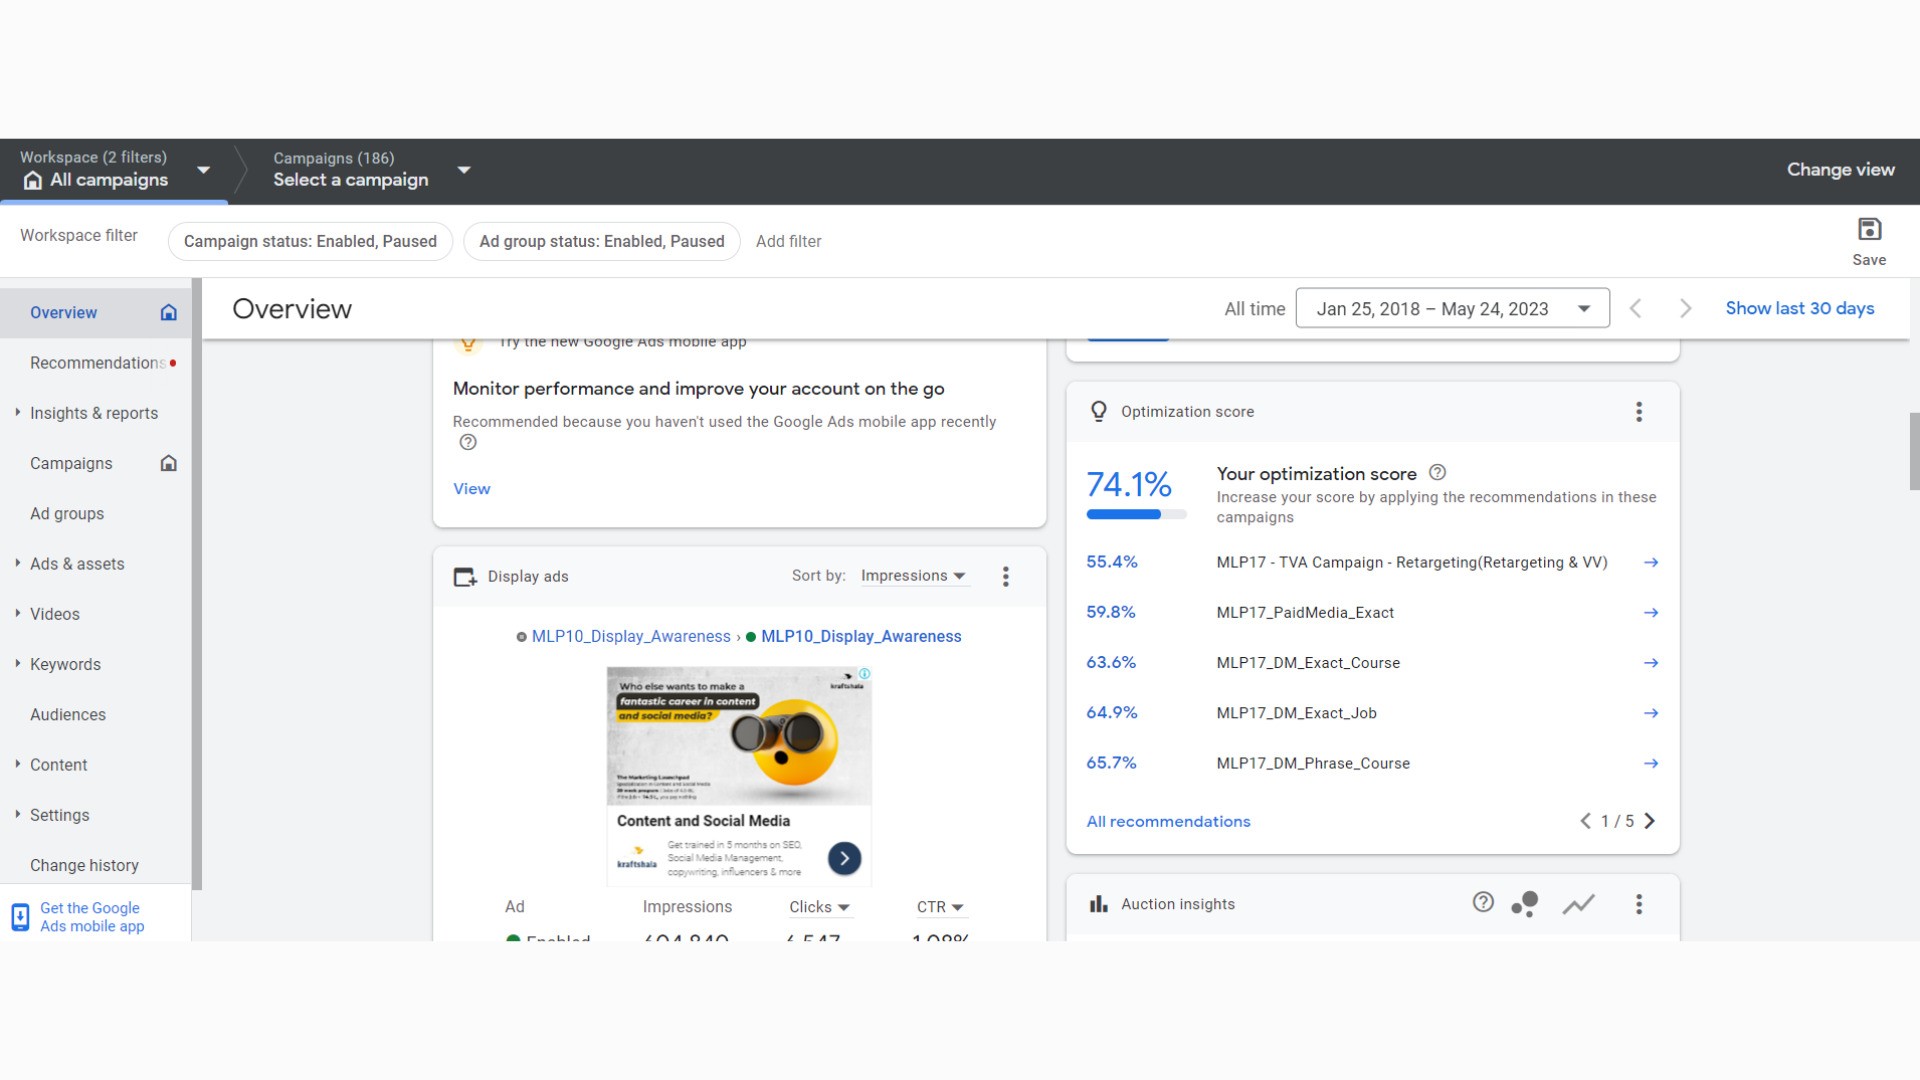Open arrow for MLP17_DM_Exact_Course row
Image resolution: width=1920 pixels, height=1080 pixels.
[x=1651, y=662]
